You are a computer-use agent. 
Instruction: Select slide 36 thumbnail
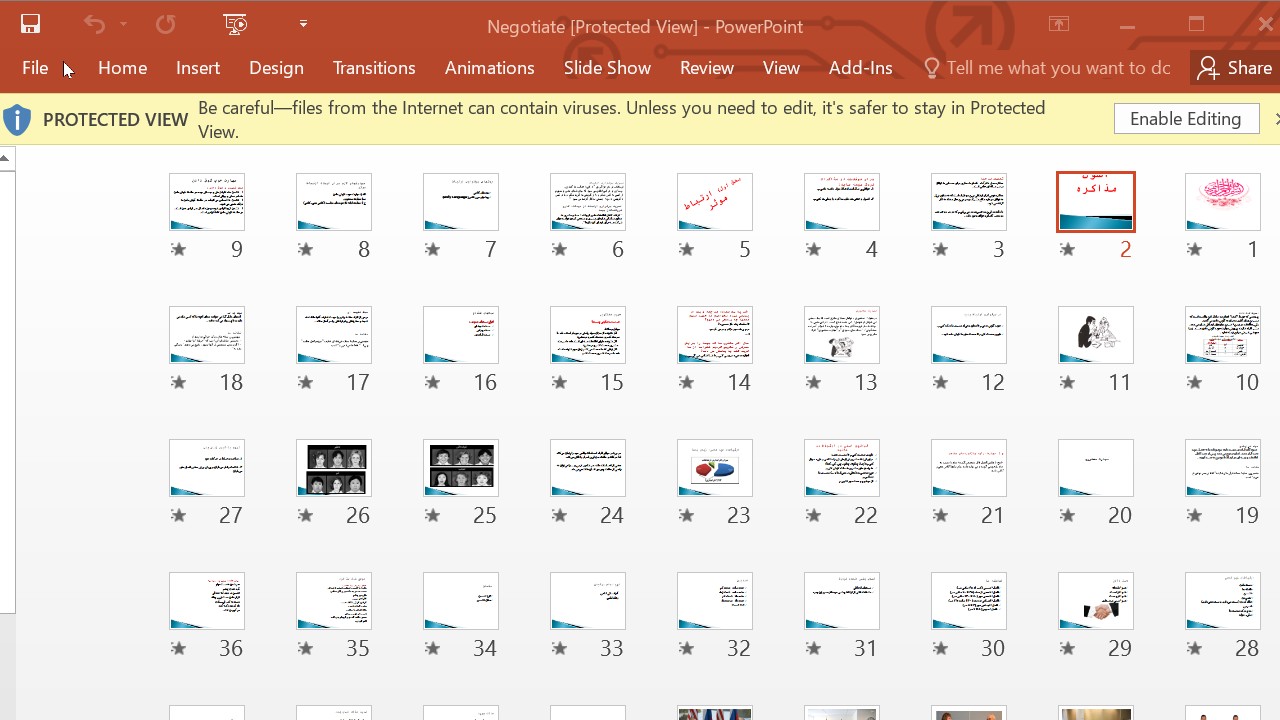(206, 601)
